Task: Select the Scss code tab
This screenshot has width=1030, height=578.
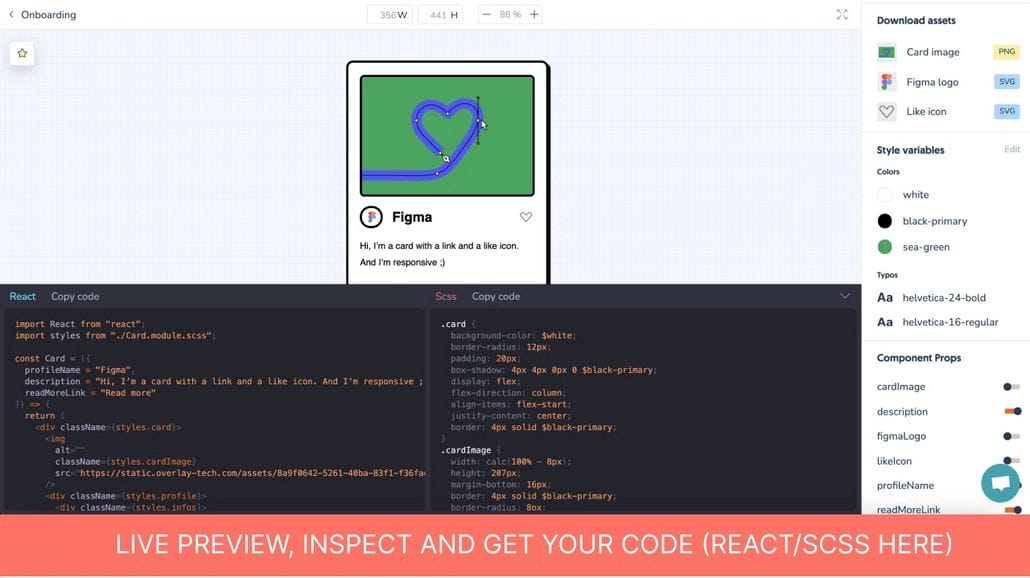Action: pyautogui.click(x=445, y=296)
